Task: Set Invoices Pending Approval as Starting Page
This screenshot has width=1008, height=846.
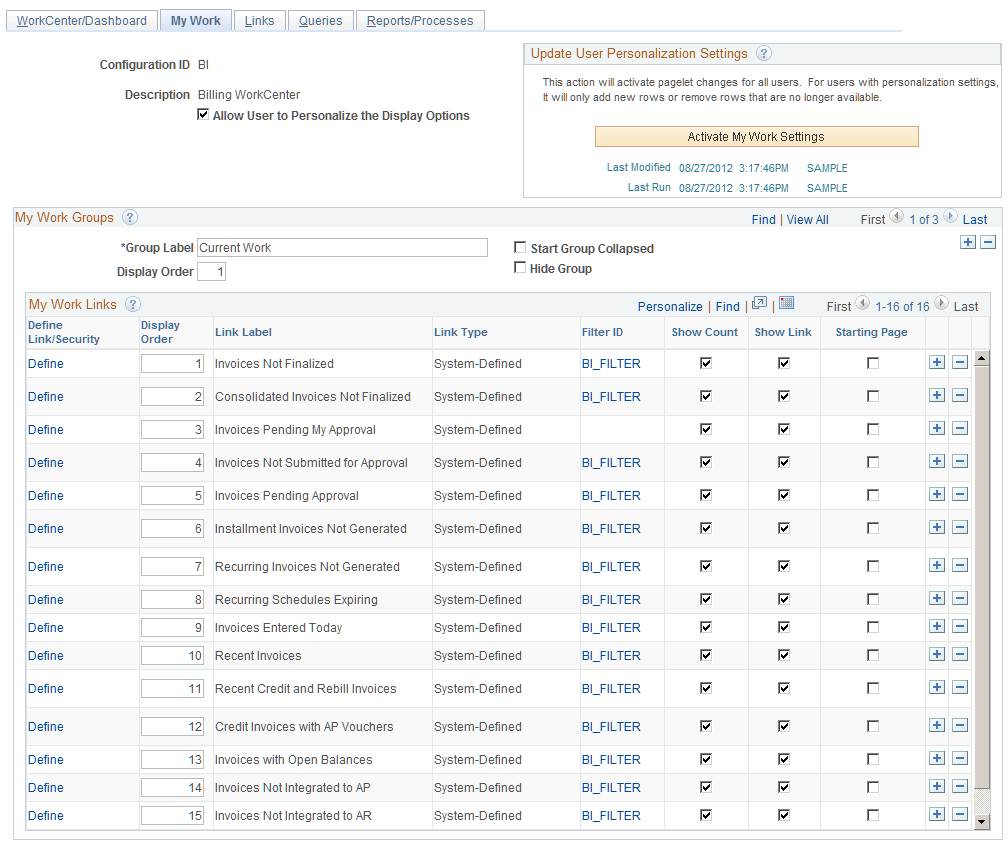Action: pos(872,495)
